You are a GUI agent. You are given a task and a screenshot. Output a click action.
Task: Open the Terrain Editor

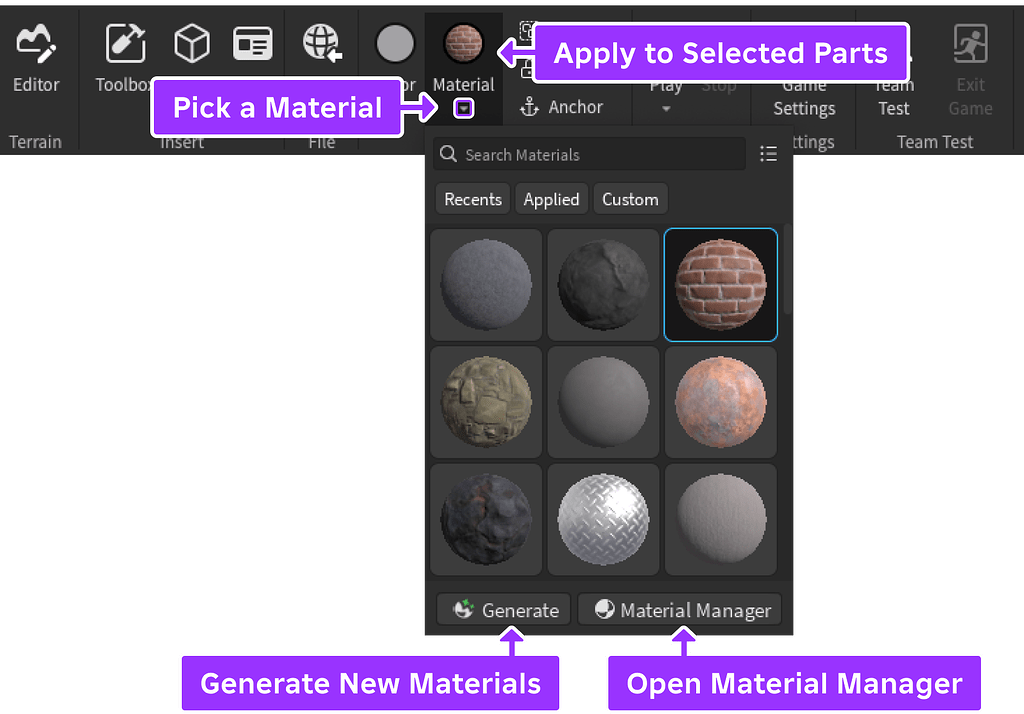pyautogui.click(x=35, y=44)
